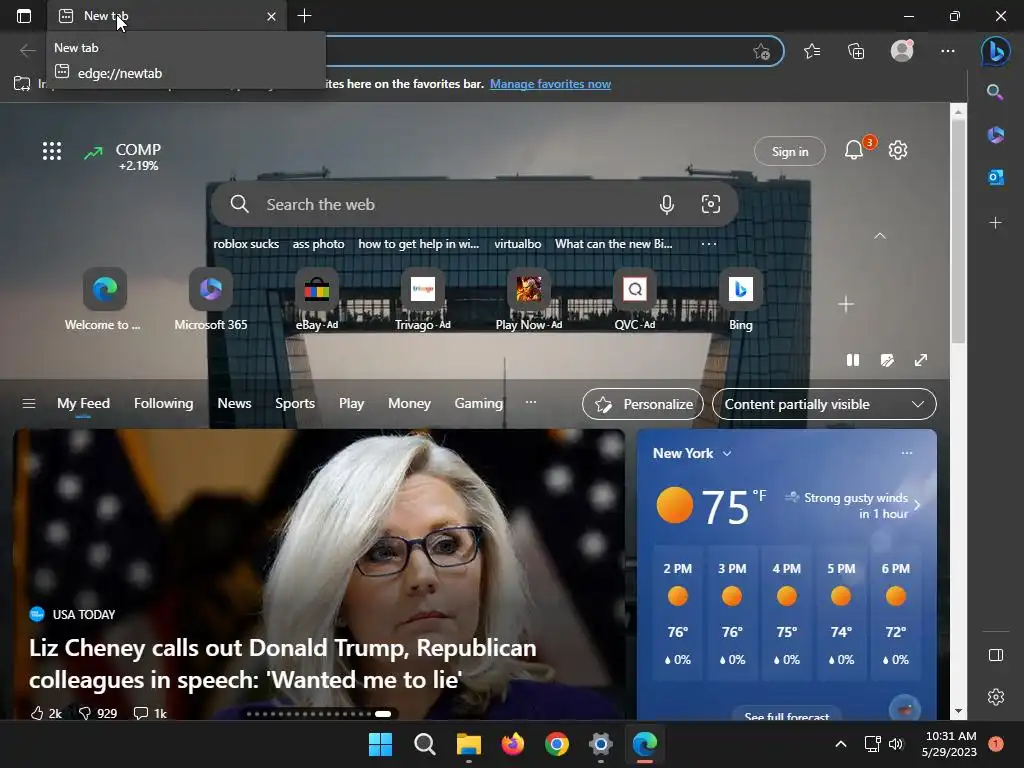Add an app to the sidebar
Viewport: 1024px width, 768px height.
995,223
